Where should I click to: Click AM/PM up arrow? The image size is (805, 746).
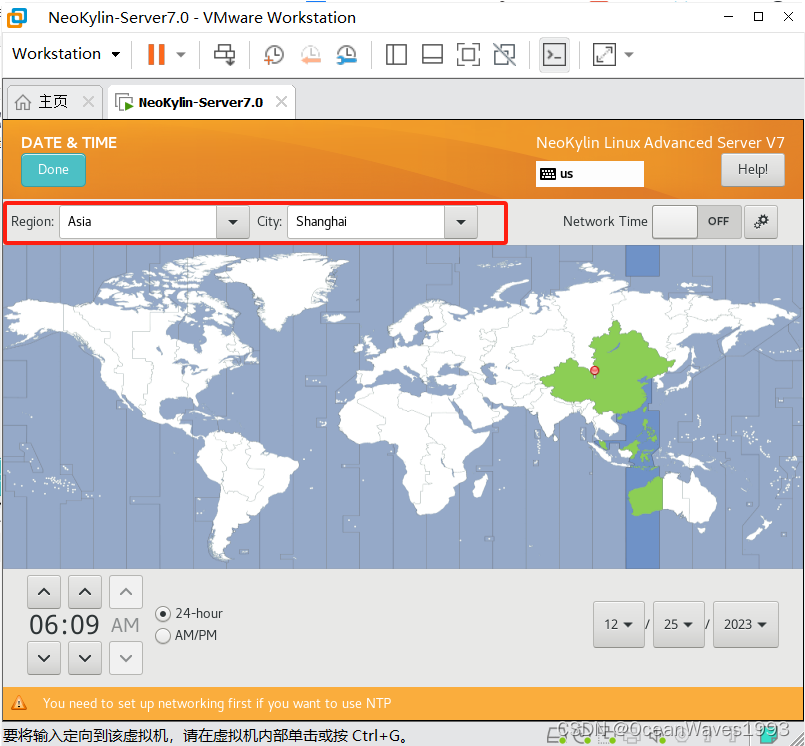tap(126, 592)
